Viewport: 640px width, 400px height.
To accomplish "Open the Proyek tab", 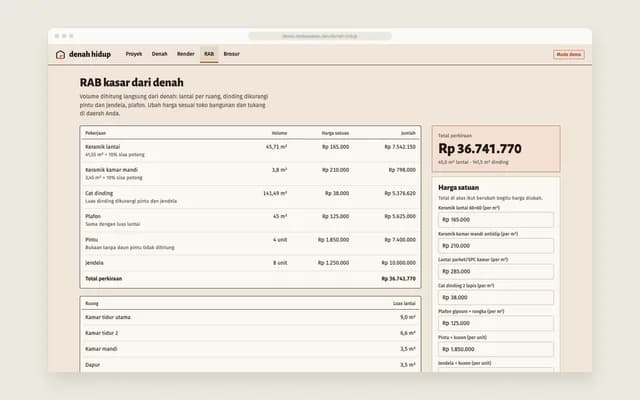I will [134, 54].
